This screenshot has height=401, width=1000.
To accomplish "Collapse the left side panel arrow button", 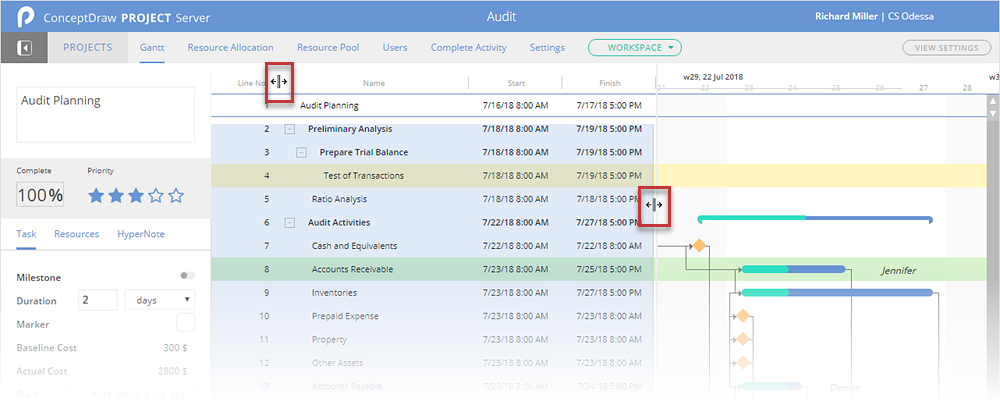I will click(x=25, y=48).
